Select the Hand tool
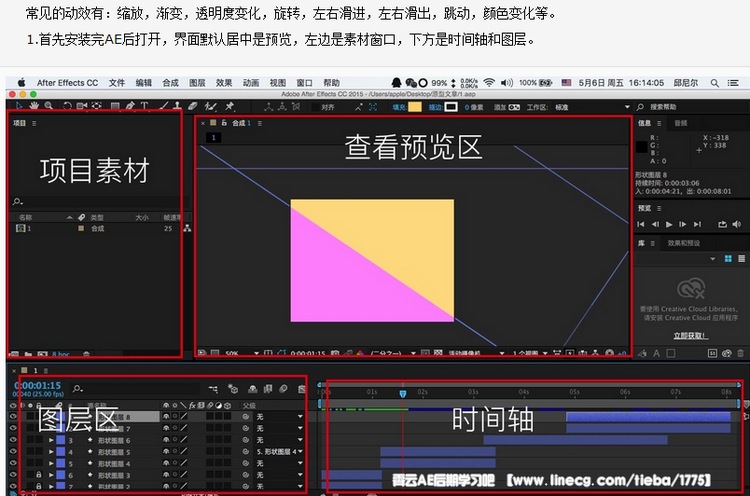Viewport: 750px width, 496px height. pyautogui.click(x=33, y=106)
